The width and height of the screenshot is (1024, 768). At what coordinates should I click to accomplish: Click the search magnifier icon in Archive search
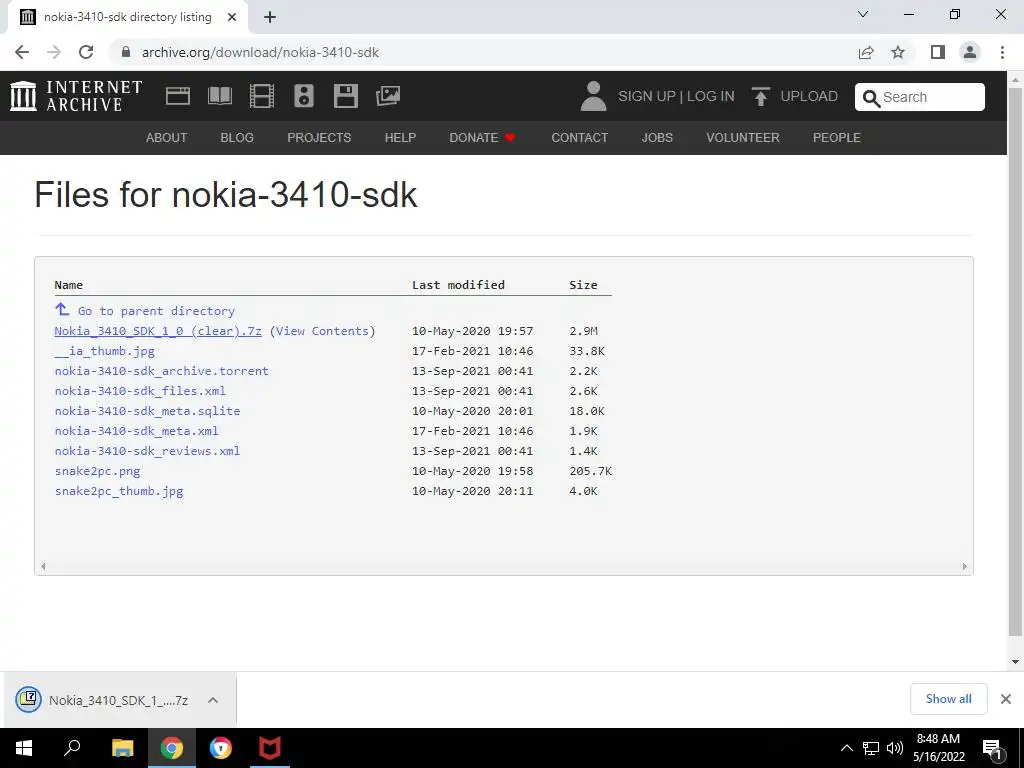point(871,98)
